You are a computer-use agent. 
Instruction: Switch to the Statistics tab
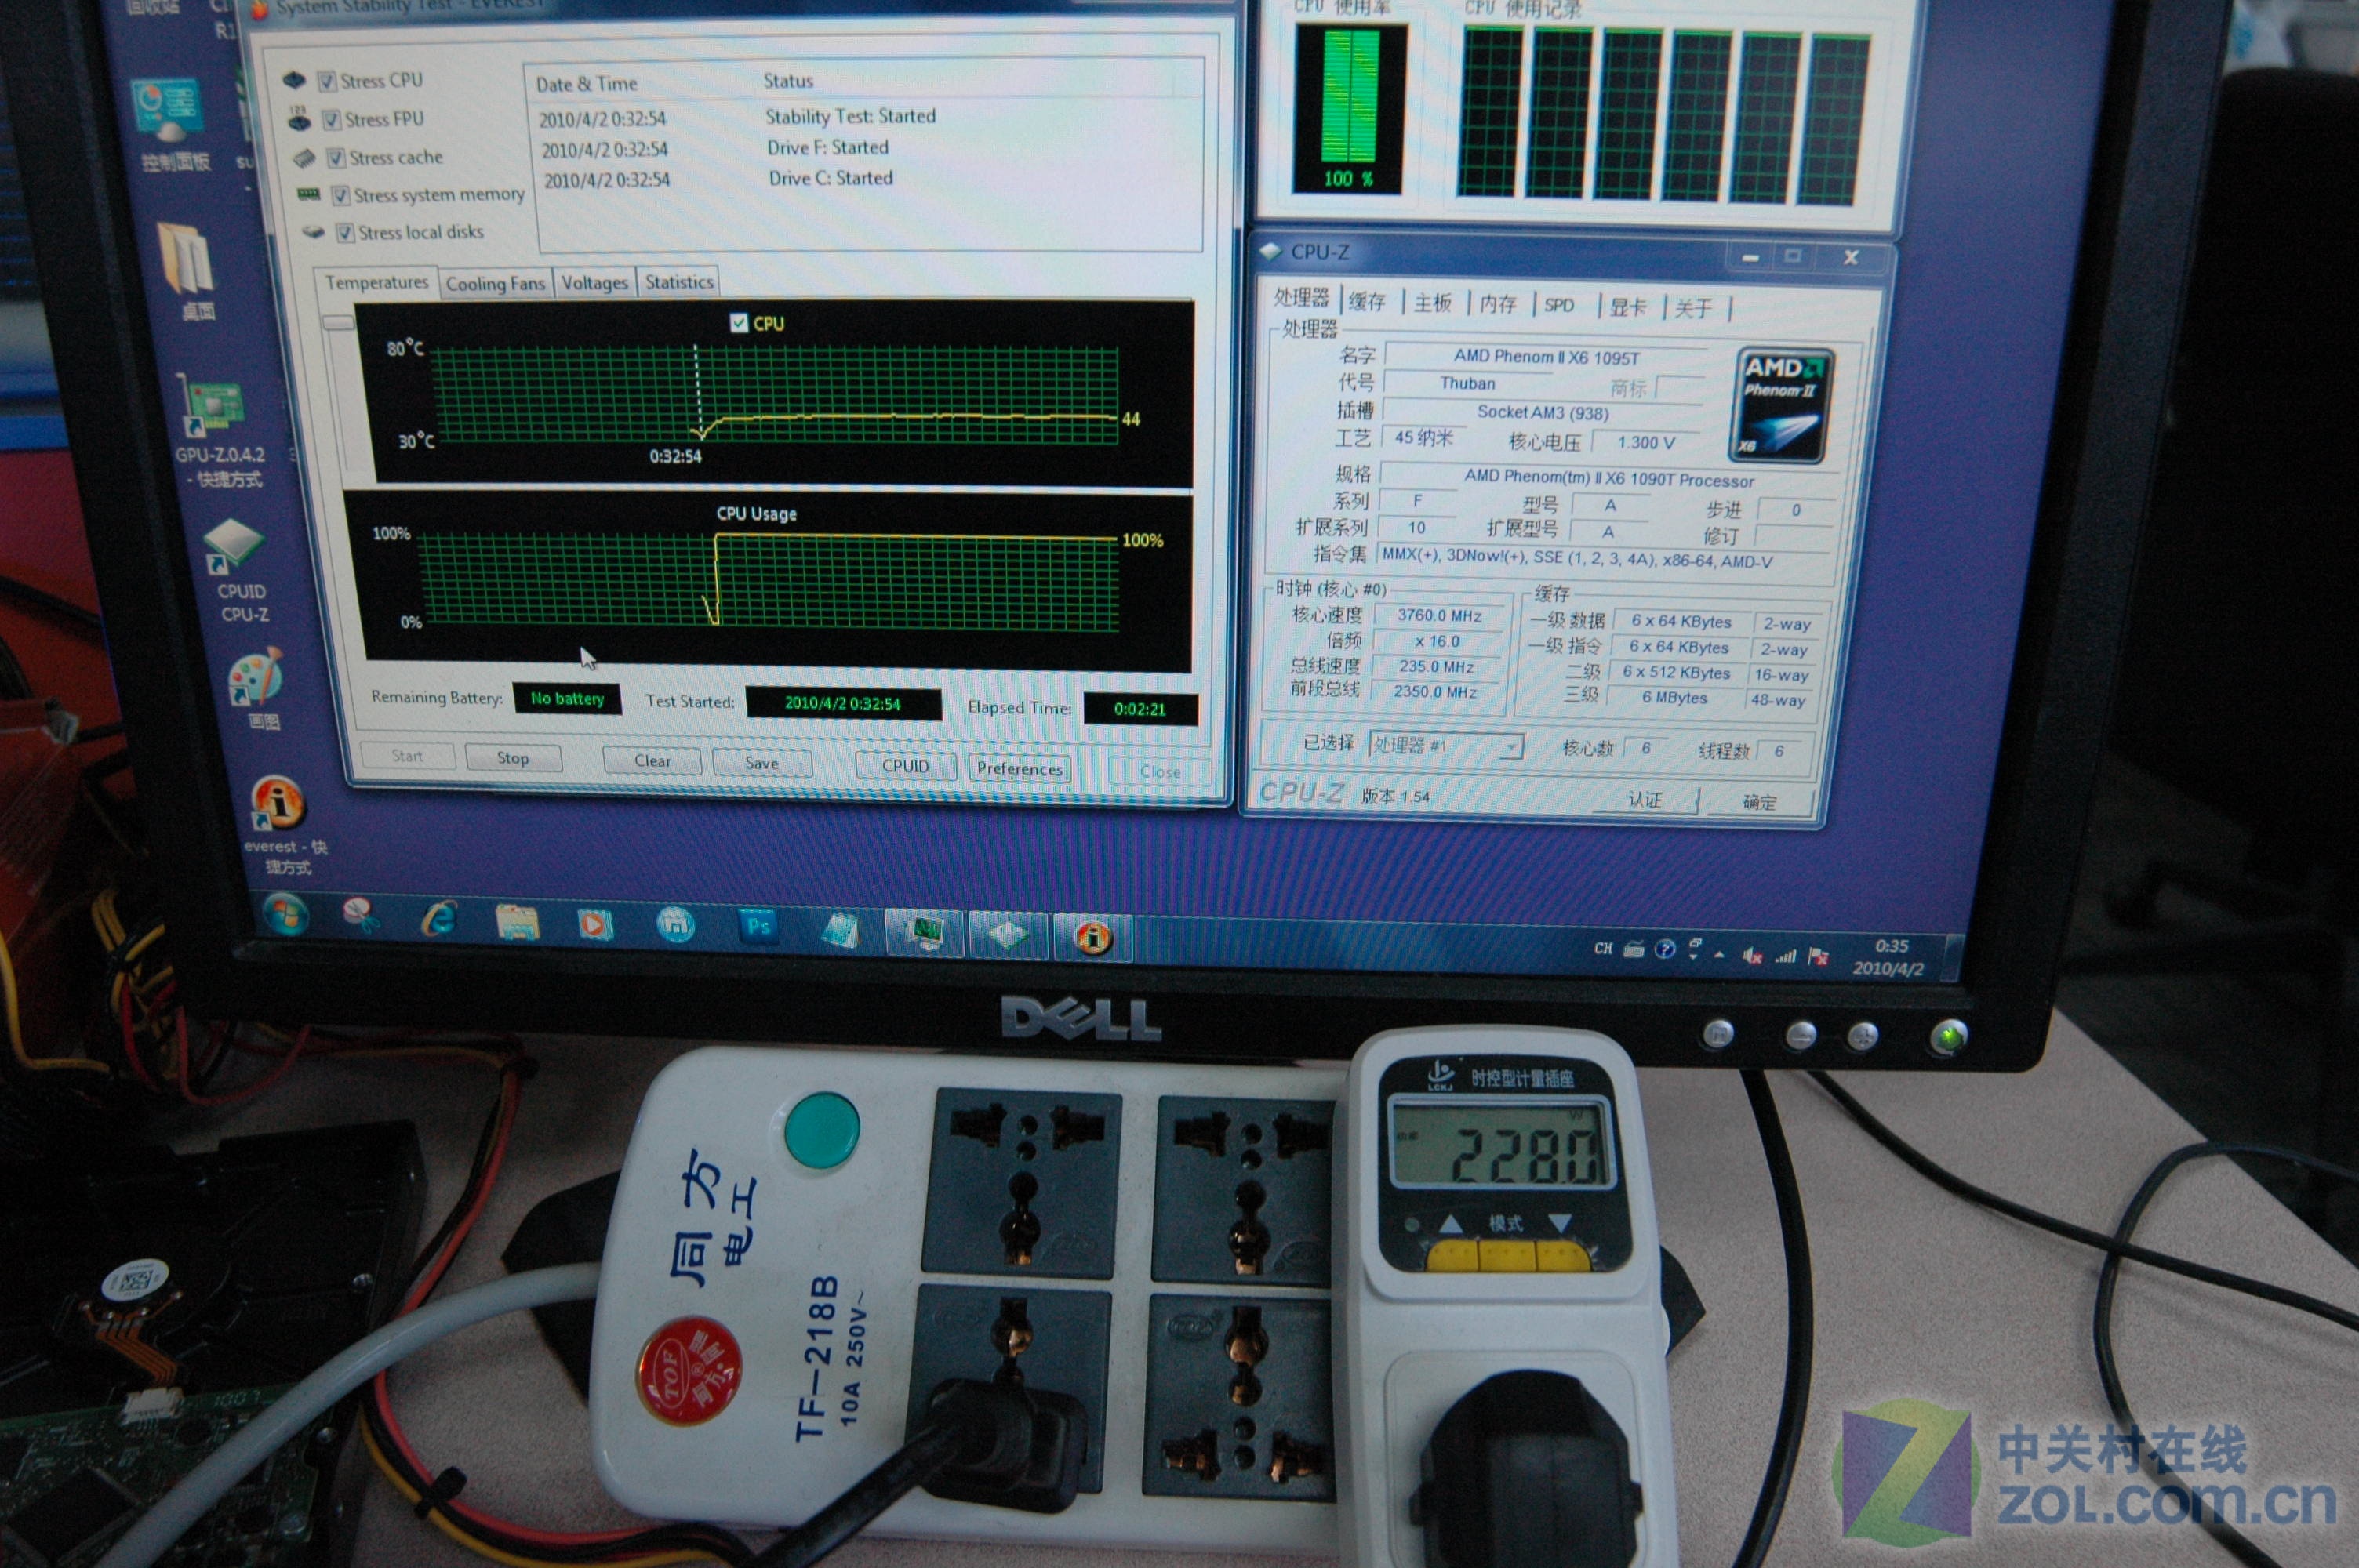pyautogui.click(x=679, y=282)
